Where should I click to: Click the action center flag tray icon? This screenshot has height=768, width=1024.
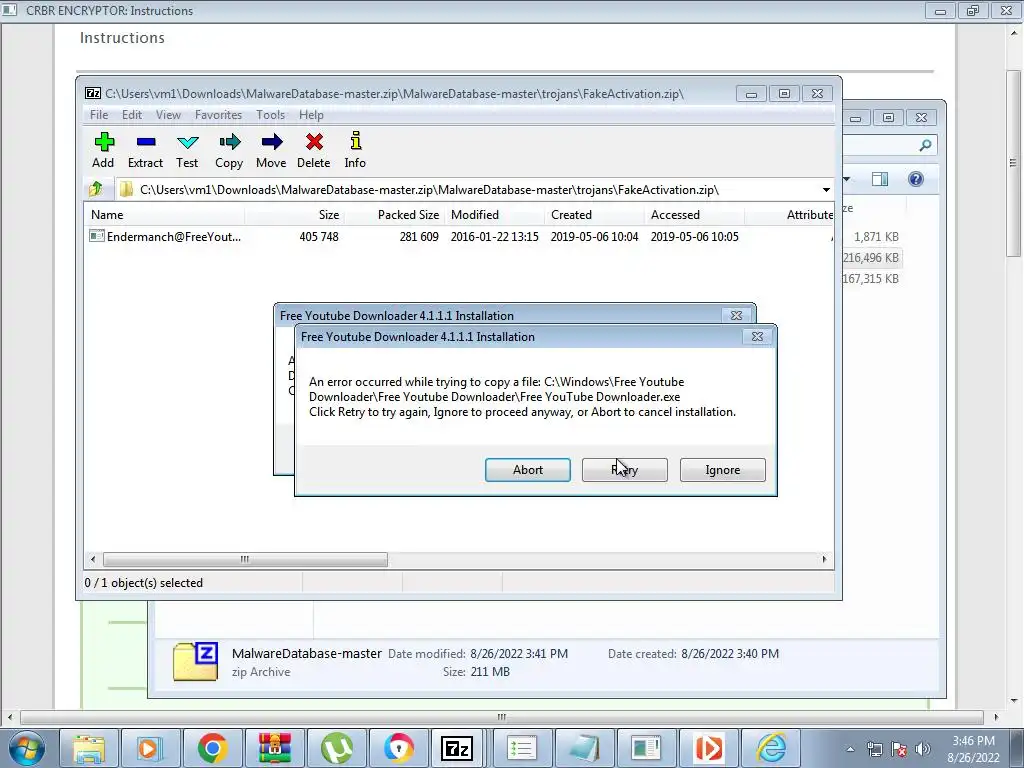click(899, 749)
